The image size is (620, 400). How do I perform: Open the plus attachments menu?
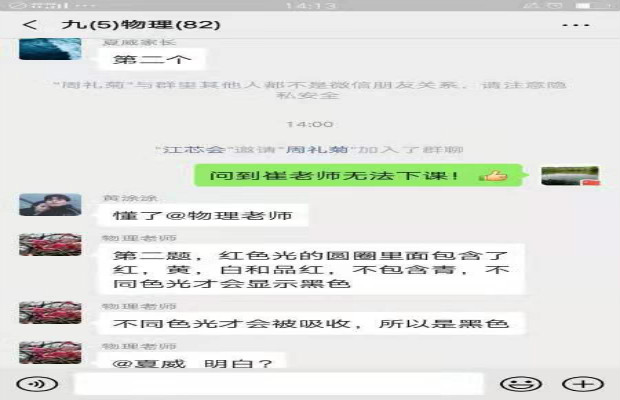tap(581, 383)
